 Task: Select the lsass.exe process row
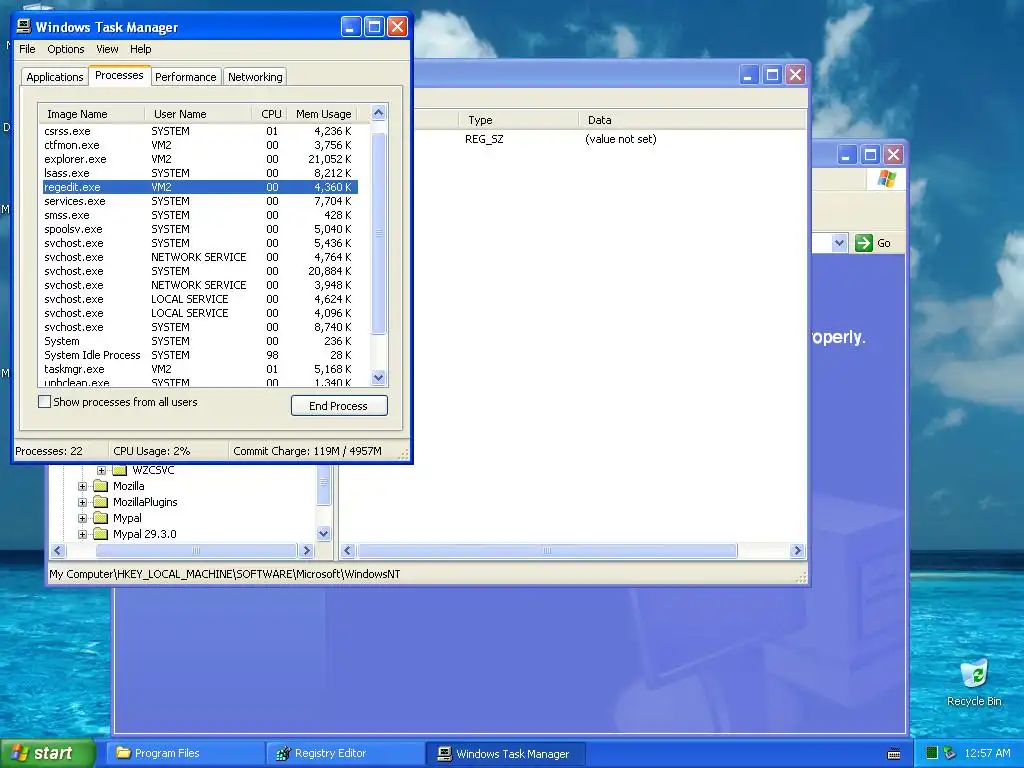[x=200, y=173]
